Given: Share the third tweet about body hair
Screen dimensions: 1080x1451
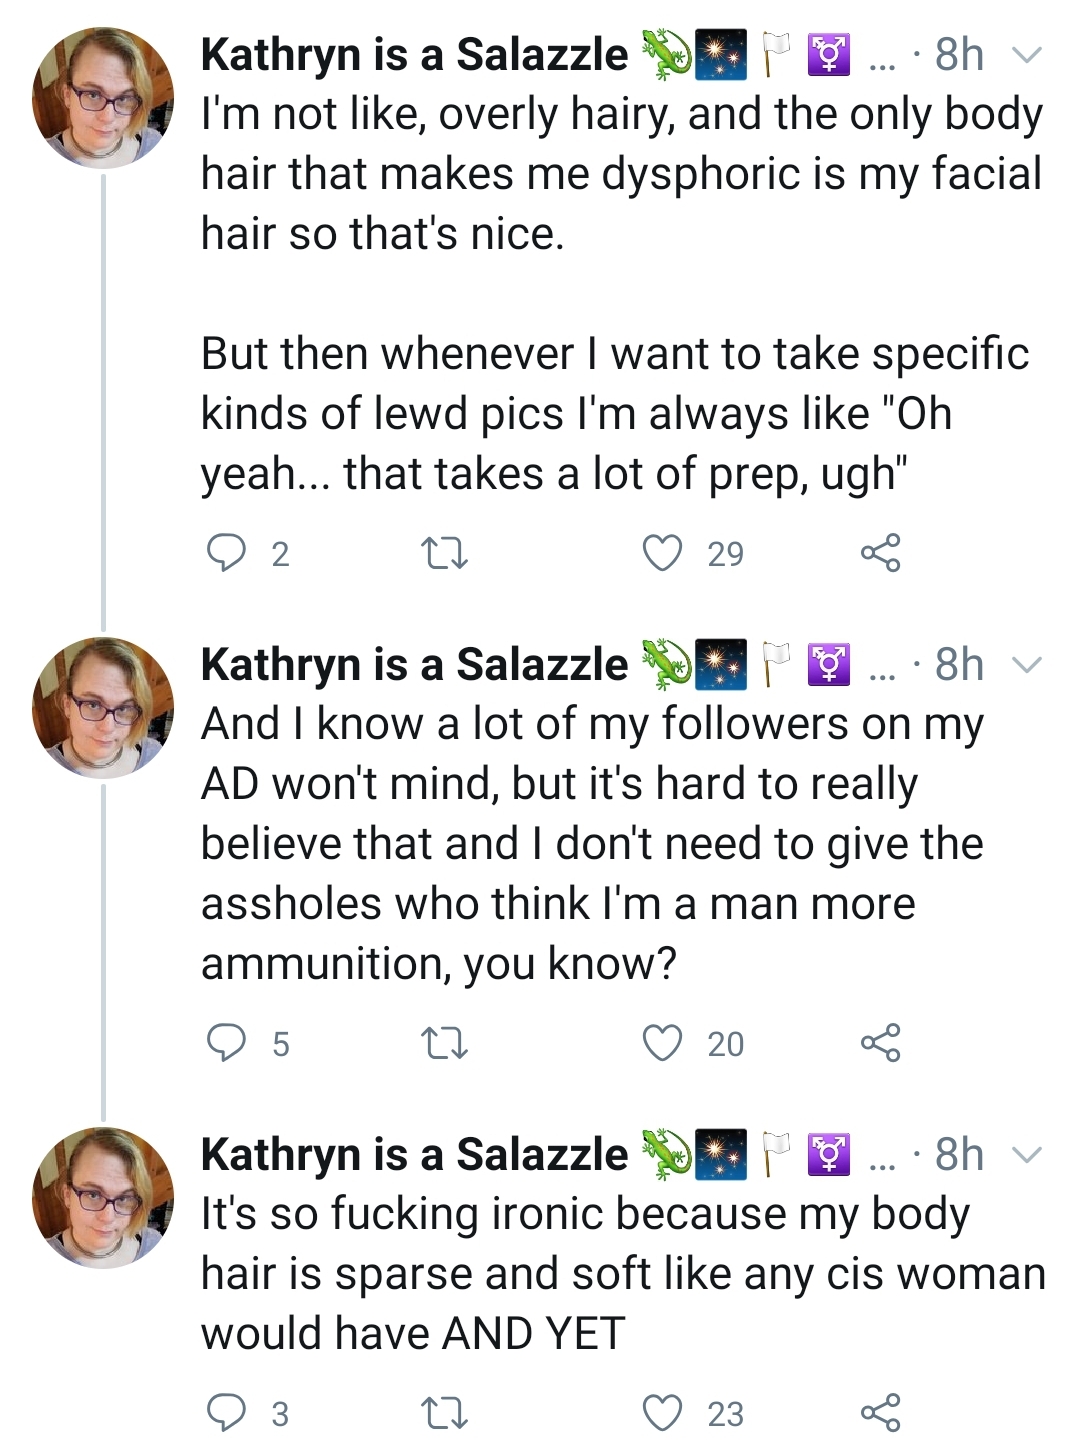Looking at the screenshot, I should pyautogui.click(x=880, y=1412).
